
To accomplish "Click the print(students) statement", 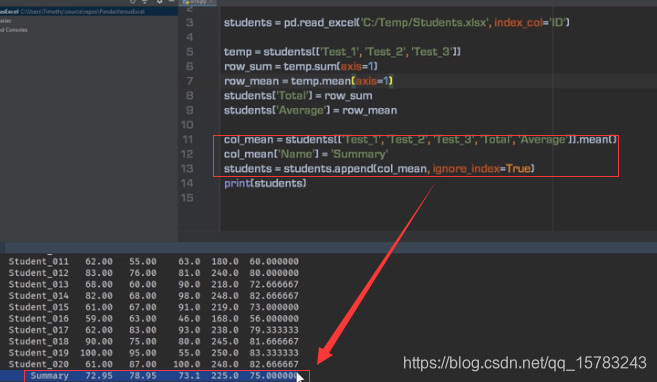I will 265,184.
